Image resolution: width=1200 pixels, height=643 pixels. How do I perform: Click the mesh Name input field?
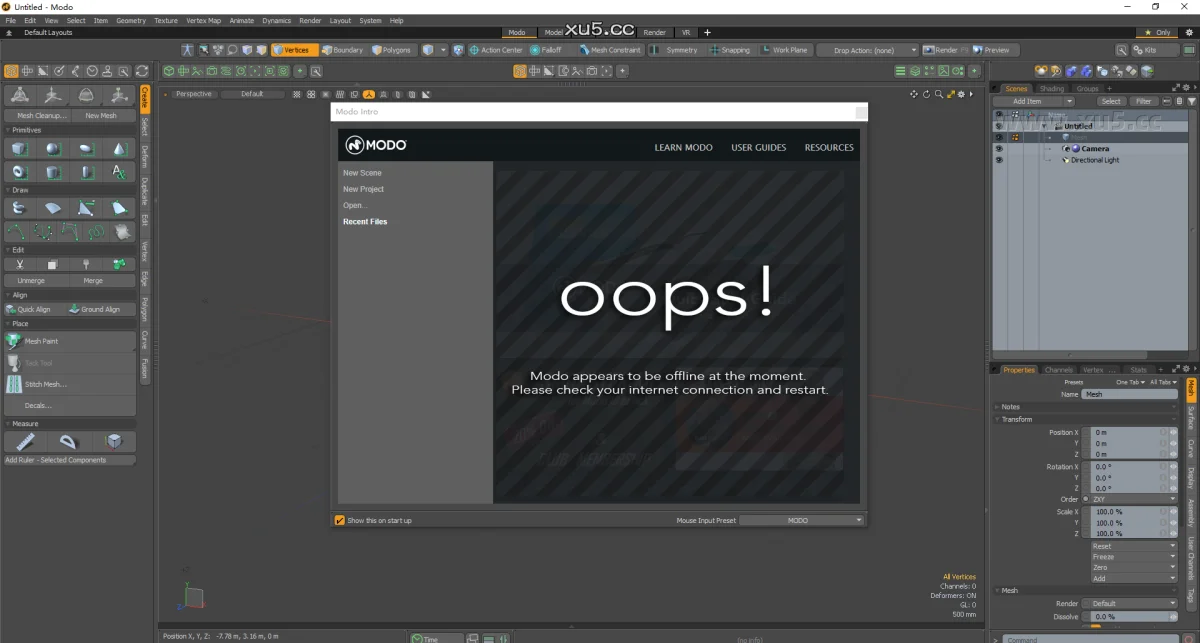pos(1128,394)
